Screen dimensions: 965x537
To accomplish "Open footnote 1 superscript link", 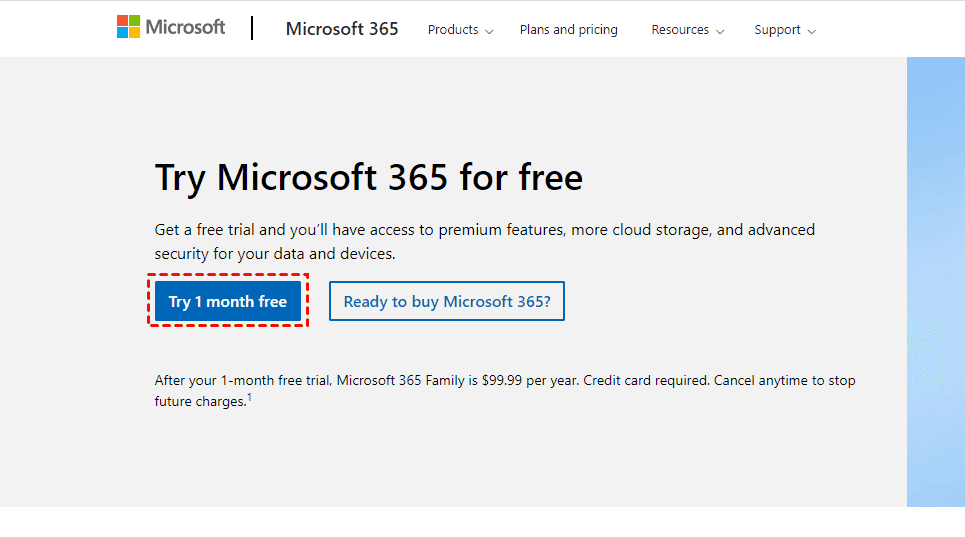I will click(249, 398).
